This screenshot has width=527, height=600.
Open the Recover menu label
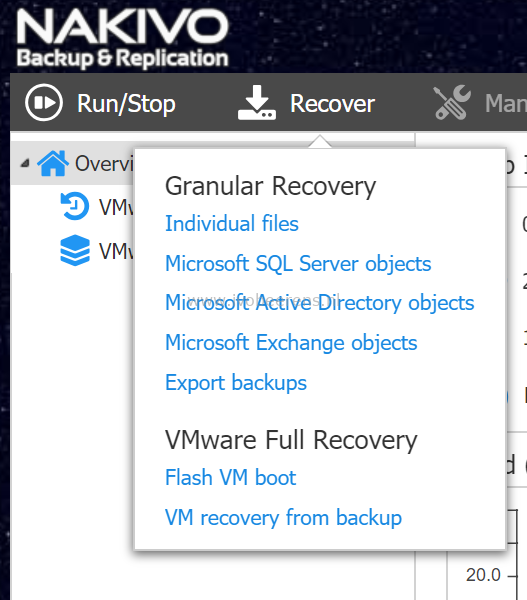pyautogui.click(x=332, y=103)
